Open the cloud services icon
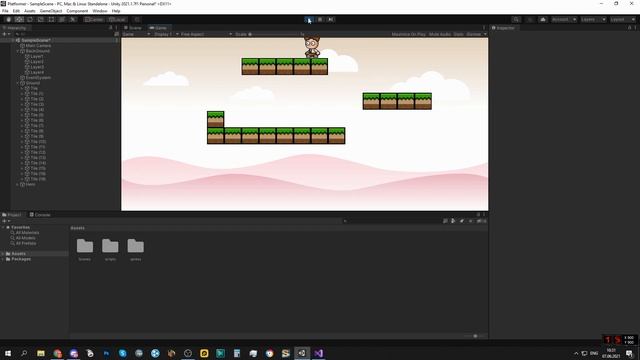The height and width of the screenshot is (360, 640). pos(543,20)
